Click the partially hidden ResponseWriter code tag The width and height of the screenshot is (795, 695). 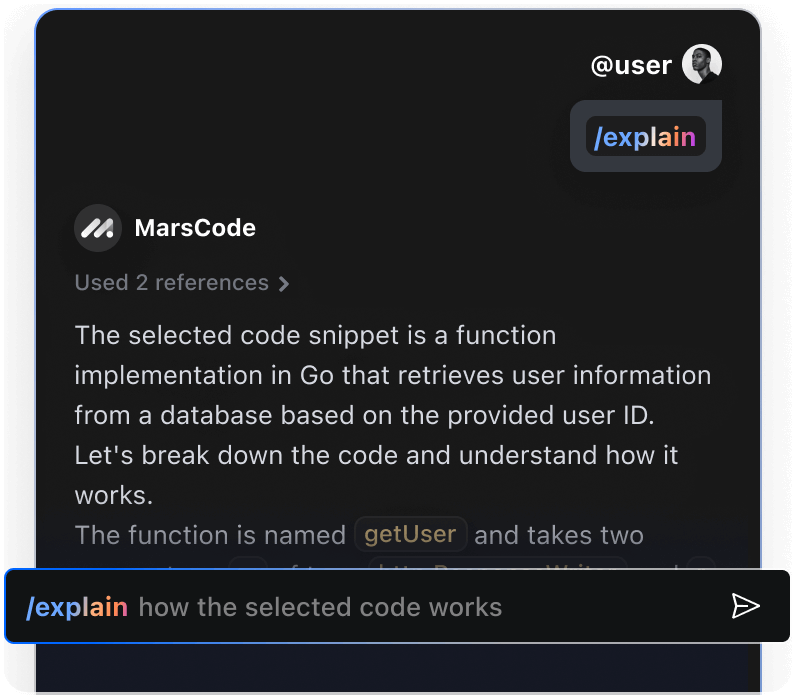click(x=498, y=563)
